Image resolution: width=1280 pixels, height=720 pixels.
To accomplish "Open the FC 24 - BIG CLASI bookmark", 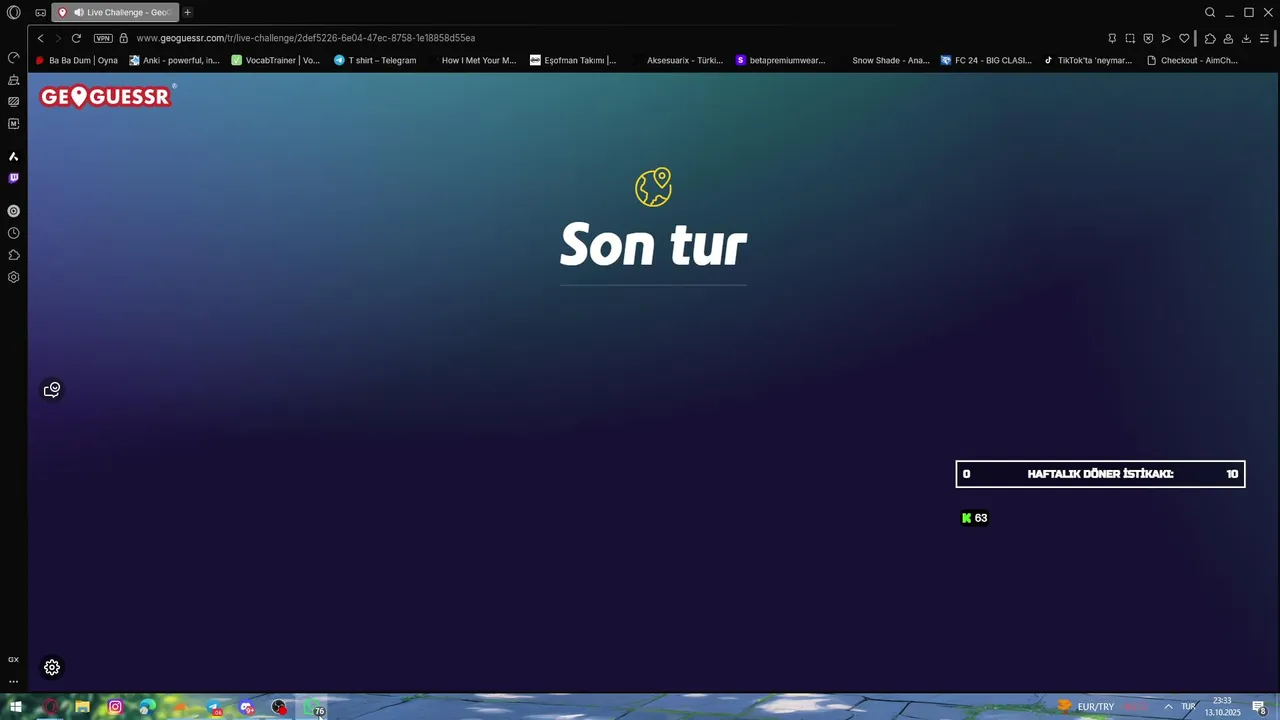I will (986, 60).
